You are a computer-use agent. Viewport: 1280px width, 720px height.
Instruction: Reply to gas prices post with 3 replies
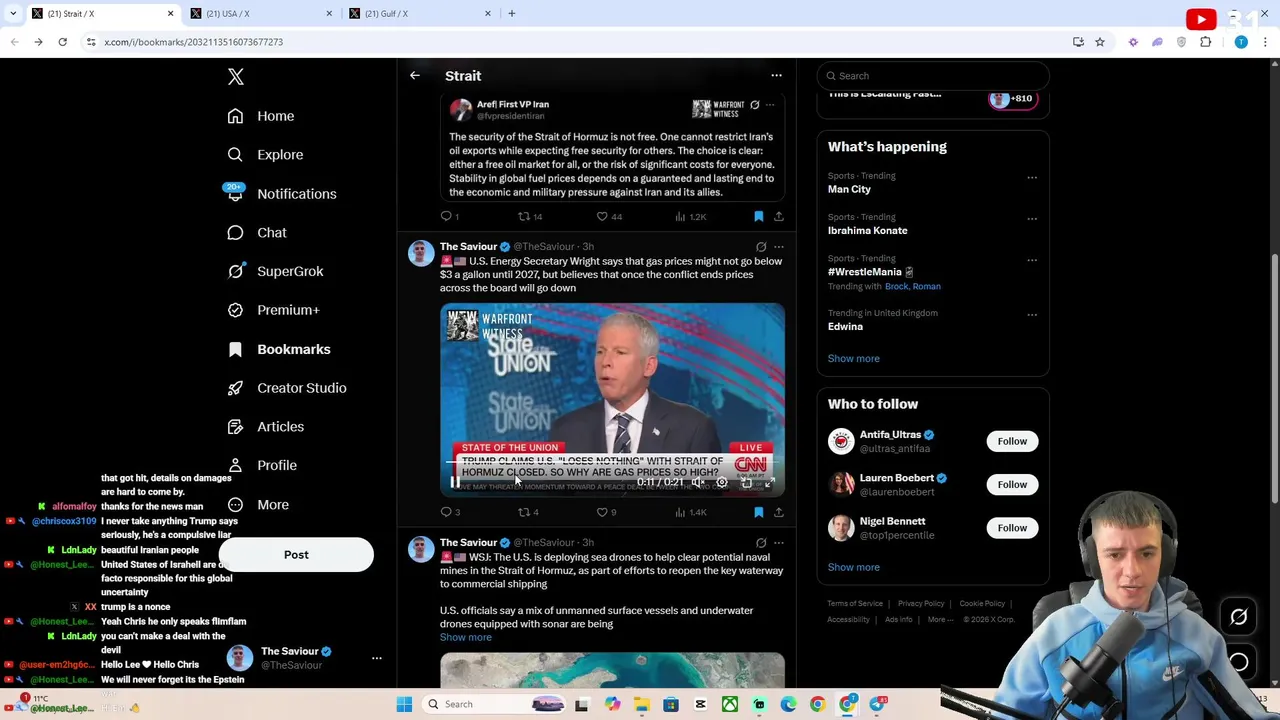point(450,512)
